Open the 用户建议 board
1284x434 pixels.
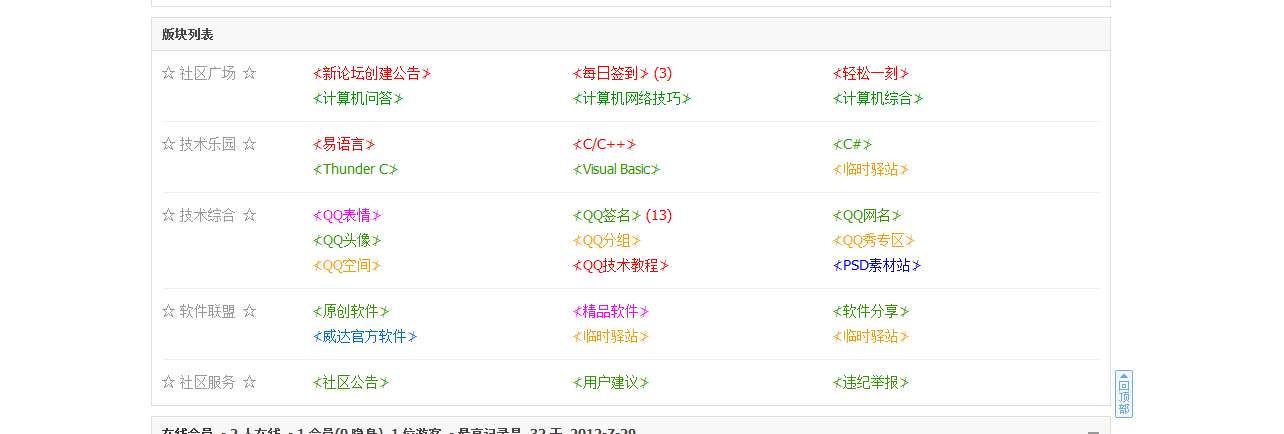coord(611,382)
